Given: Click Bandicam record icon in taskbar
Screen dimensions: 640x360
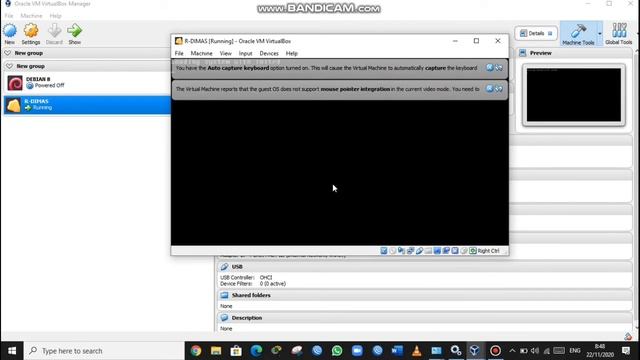Looking at the screenshot, I should [x=495, y=351].
